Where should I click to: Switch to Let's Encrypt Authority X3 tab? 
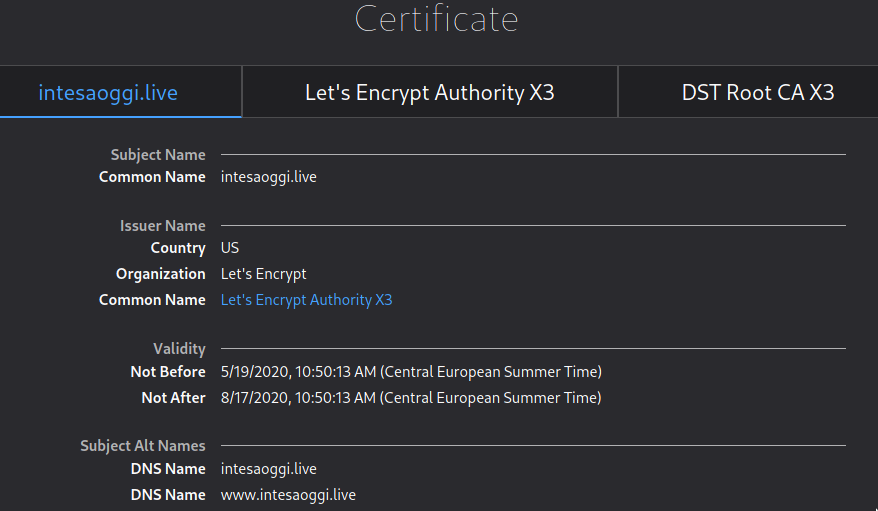tap(429, 92)
